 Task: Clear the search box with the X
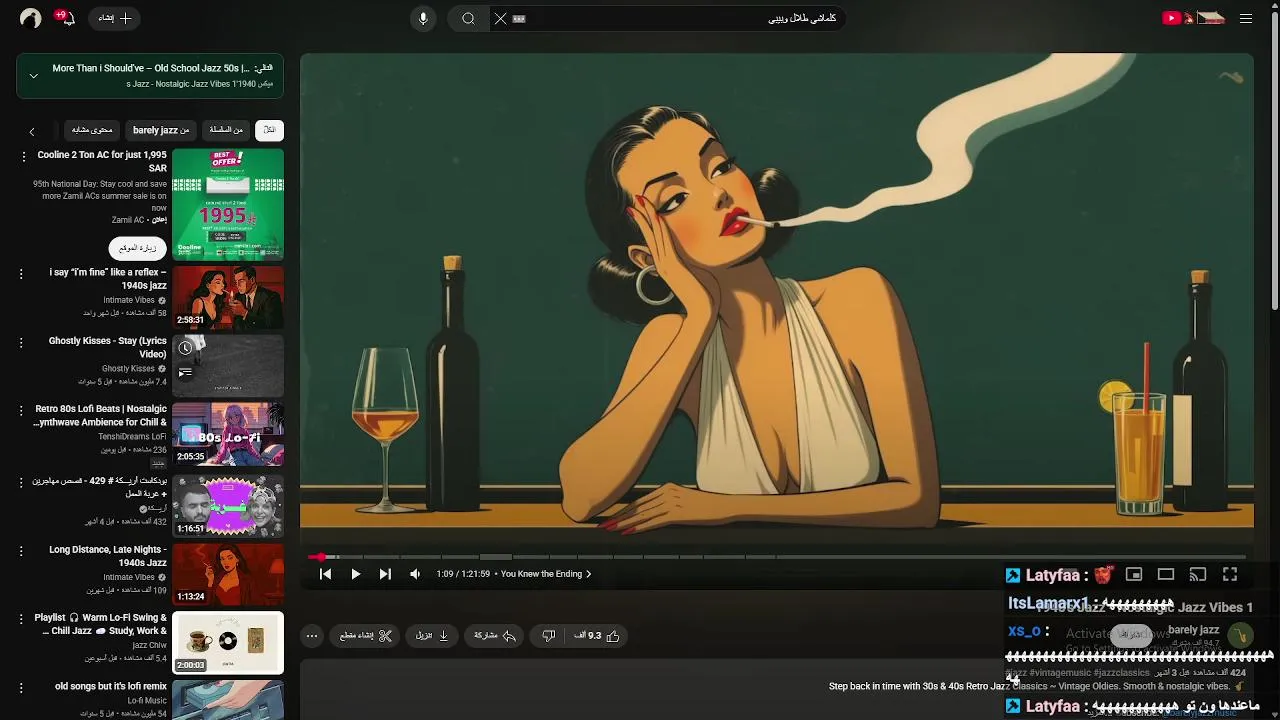click(500, 18)
